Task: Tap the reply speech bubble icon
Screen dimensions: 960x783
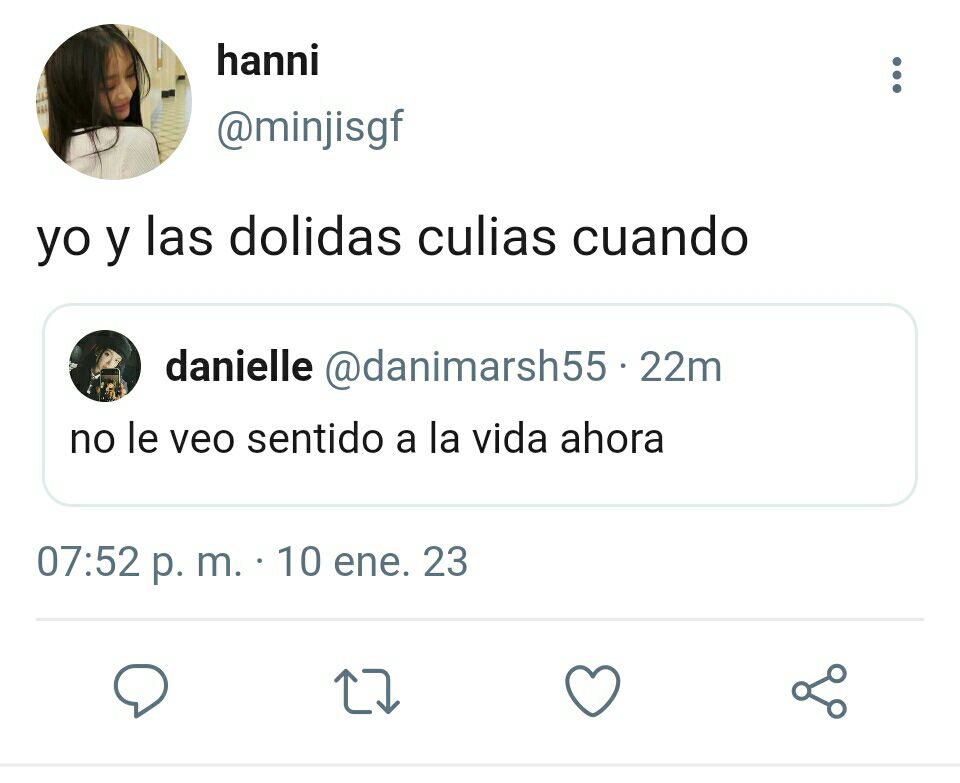Action: (x=141, y=690)
